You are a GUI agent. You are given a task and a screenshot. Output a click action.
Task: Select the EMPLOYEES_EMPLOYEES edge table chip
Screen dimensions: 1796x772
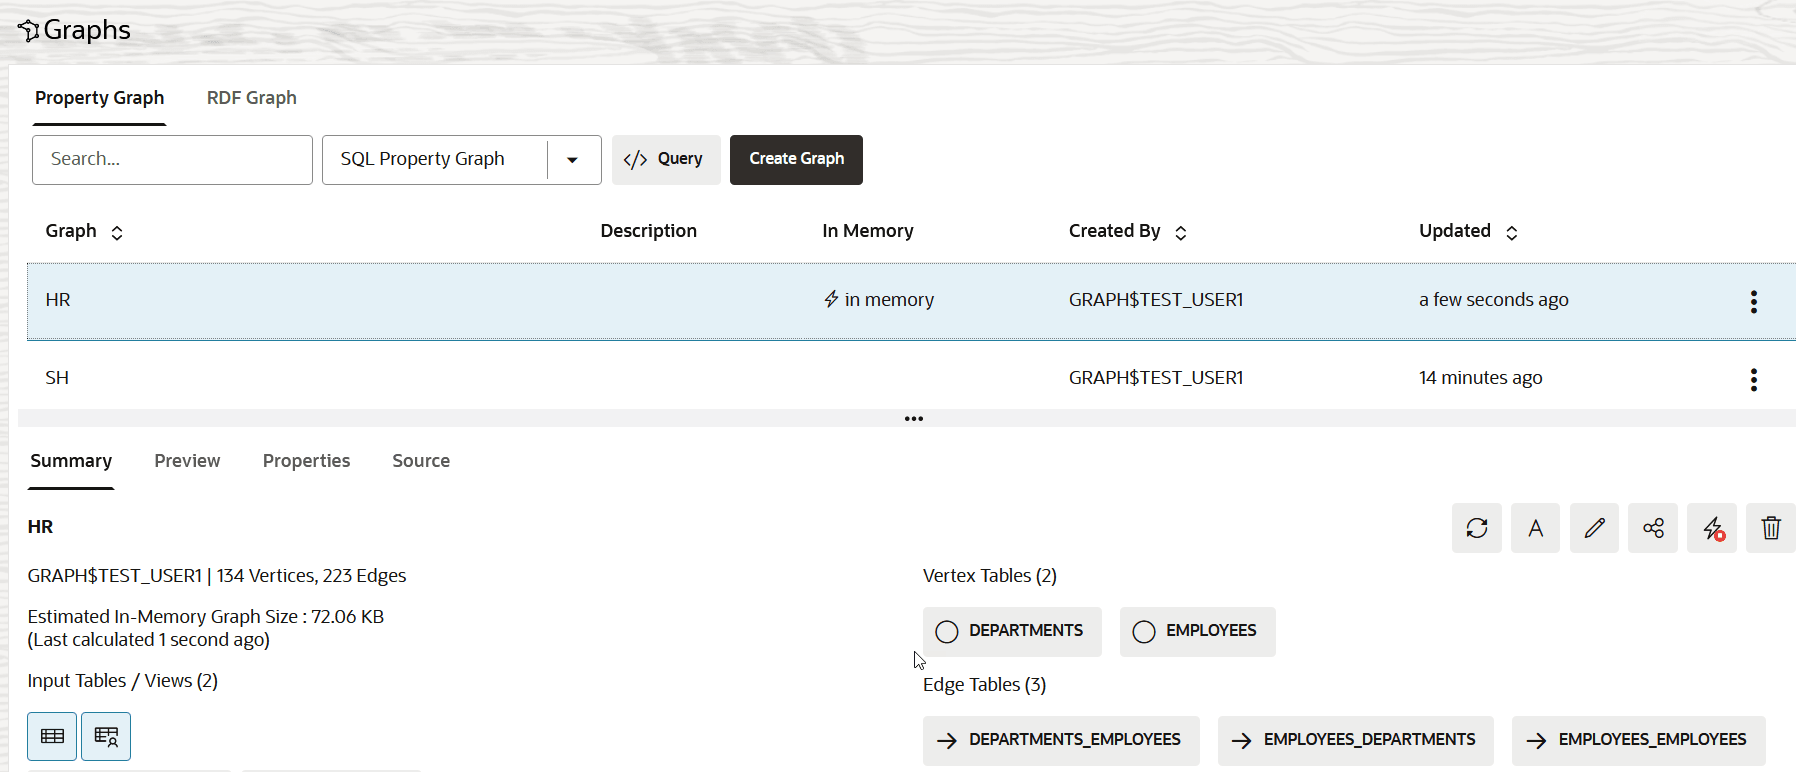click(x=1639, y=740)
